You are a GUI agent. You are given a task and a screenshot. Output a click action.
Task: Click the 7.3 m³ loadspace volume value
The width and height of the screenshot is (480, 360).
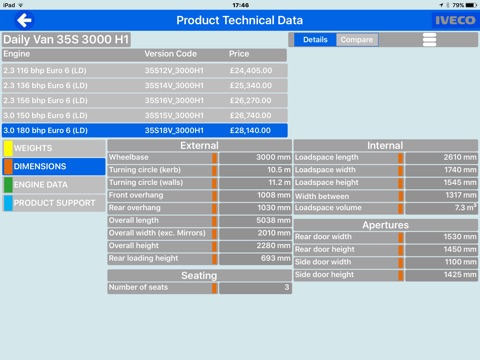pyautogui.click(x=466, y=208)
